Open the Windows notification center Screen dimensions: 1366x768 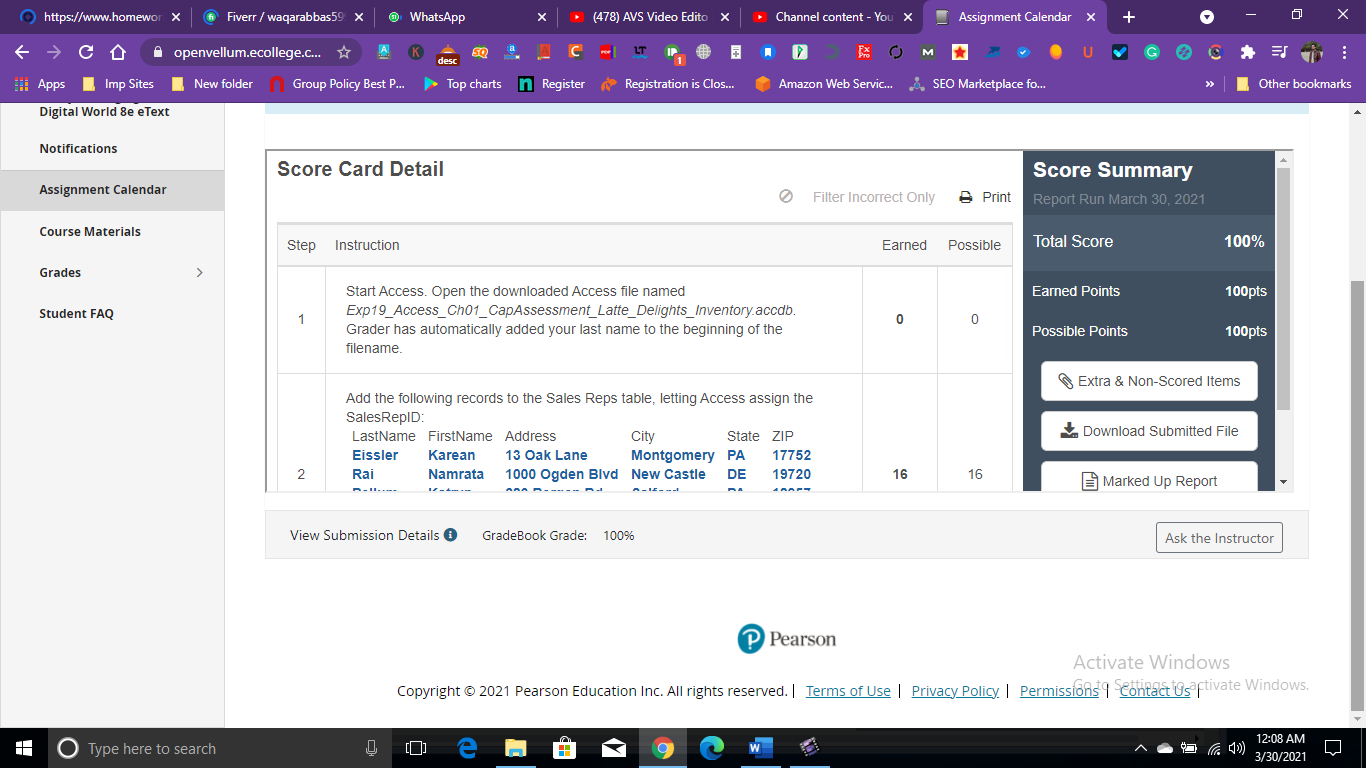point(1332,748)
